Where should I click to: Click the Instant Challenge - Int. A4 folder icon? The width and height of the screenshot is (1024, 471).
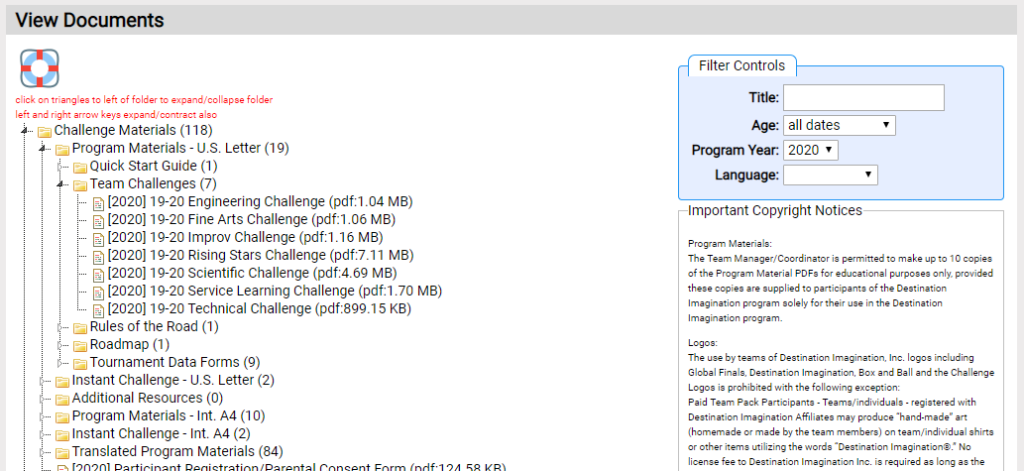[x=62, y=434]
